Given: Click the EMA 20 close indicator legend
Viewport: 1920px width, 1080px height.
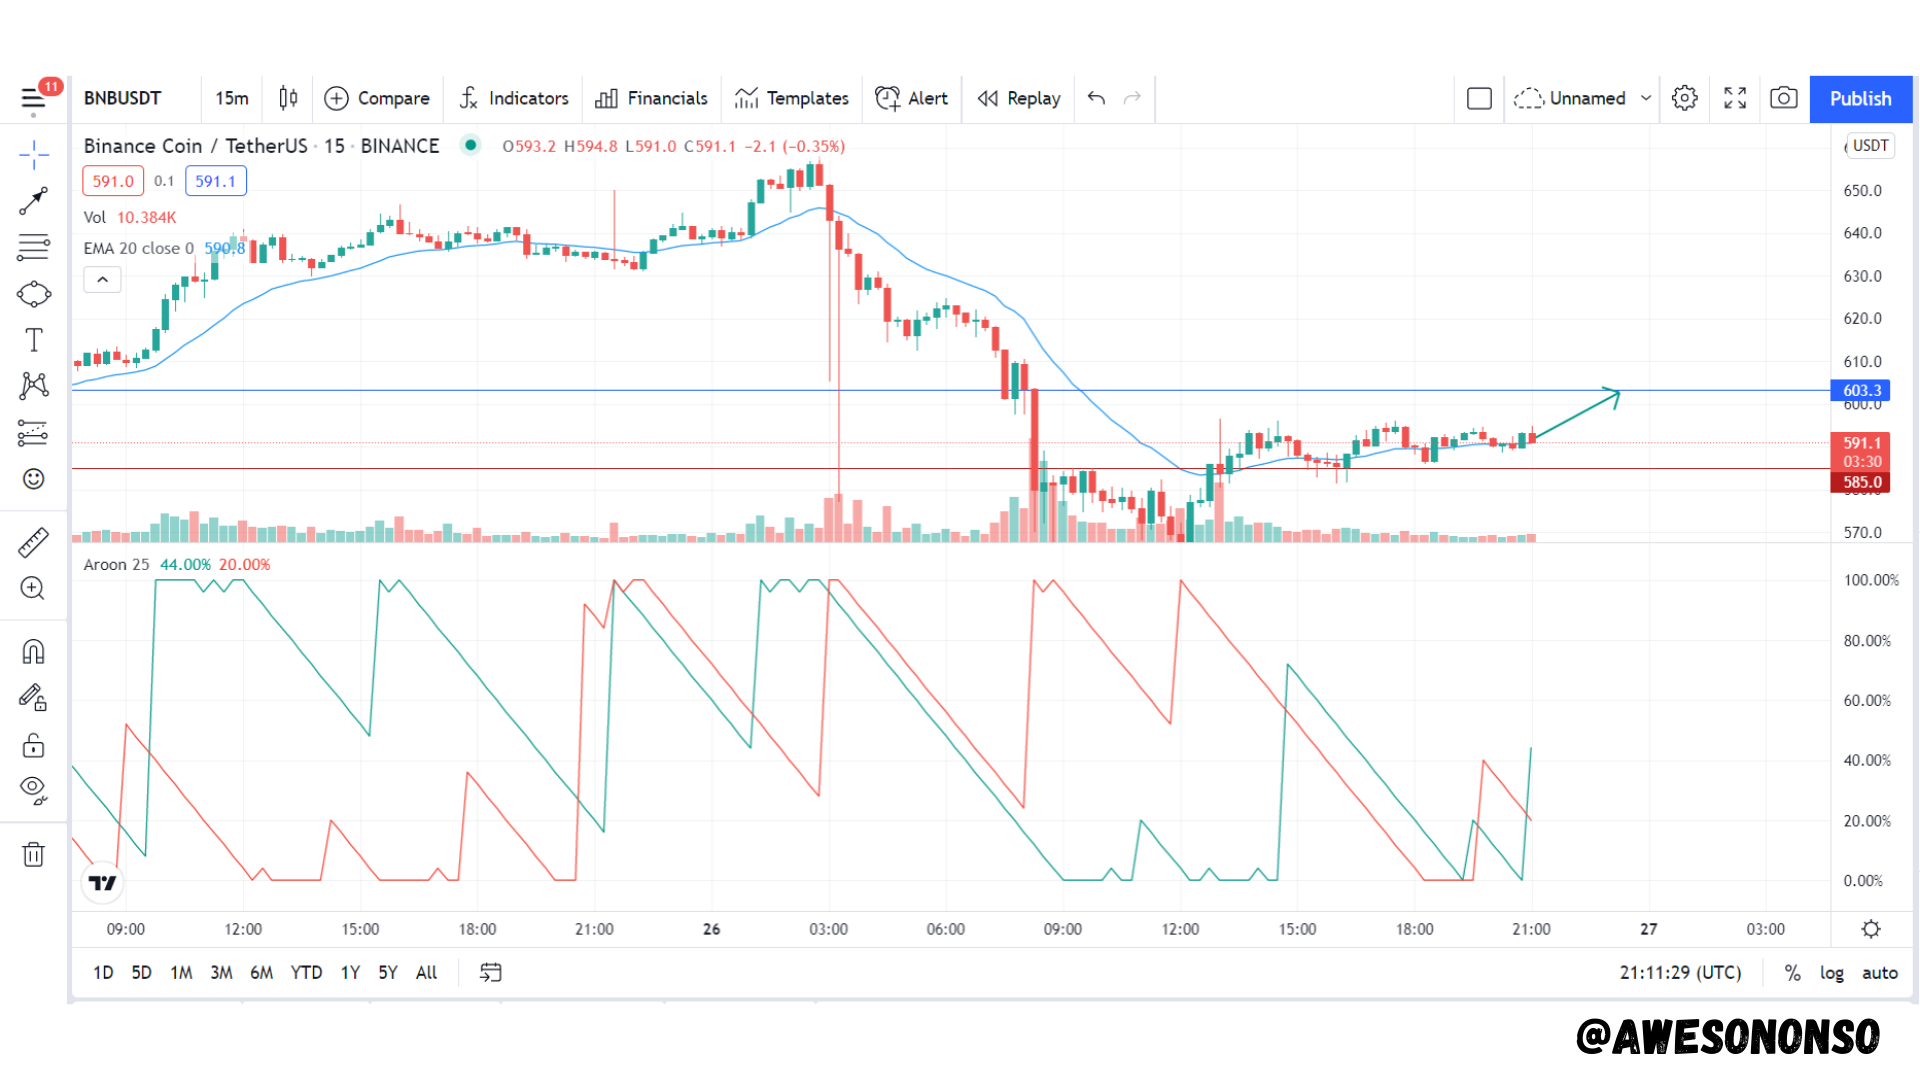Looking at the screenshot, I should (139, 249).
